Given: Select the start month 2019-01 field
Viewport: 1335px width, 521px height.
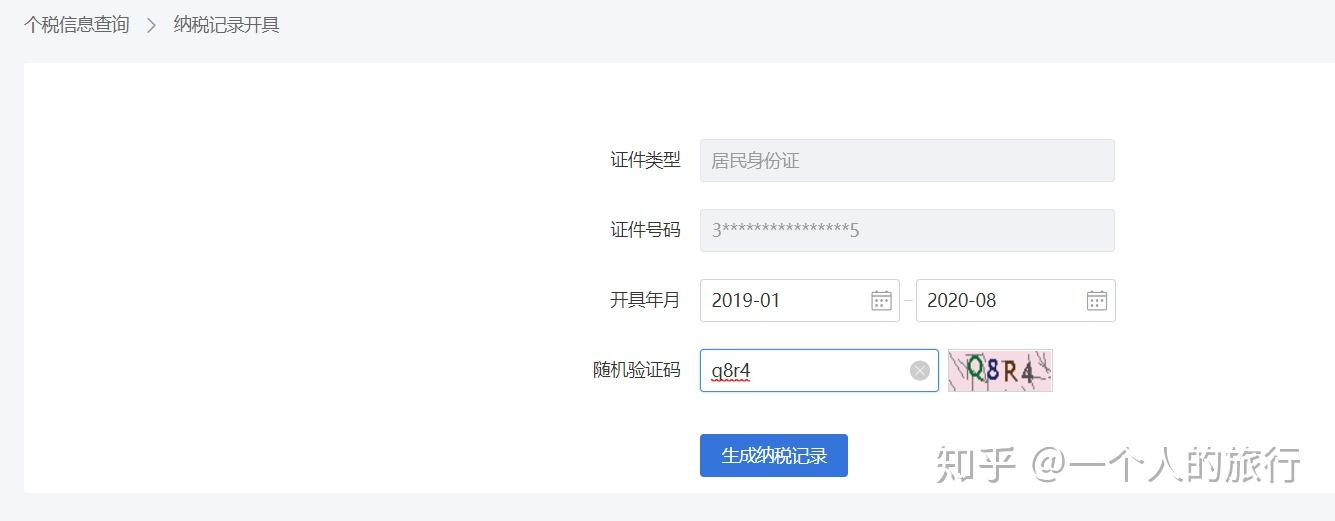Looking at the screenshot, I should click(780, 301).
